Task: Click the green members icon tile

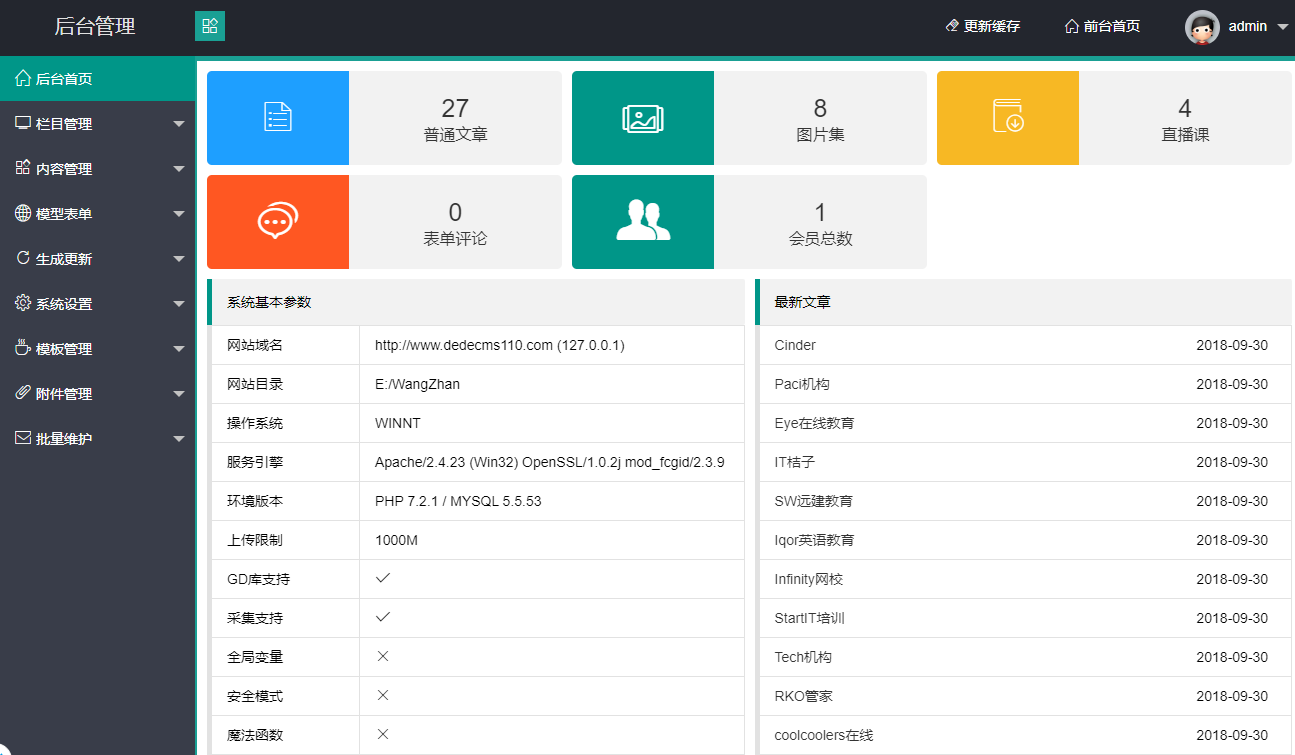Action: (x=643, y=222)
